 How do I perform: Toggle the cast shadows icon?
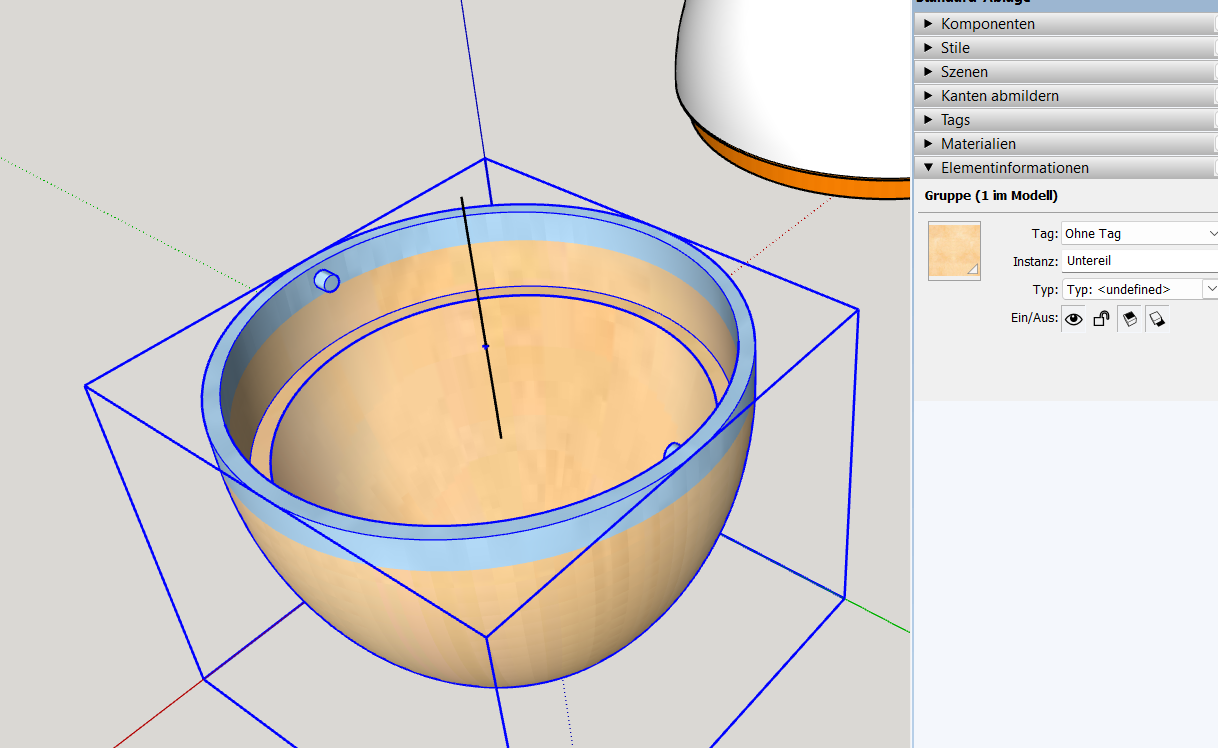[x=1130, y=319]
